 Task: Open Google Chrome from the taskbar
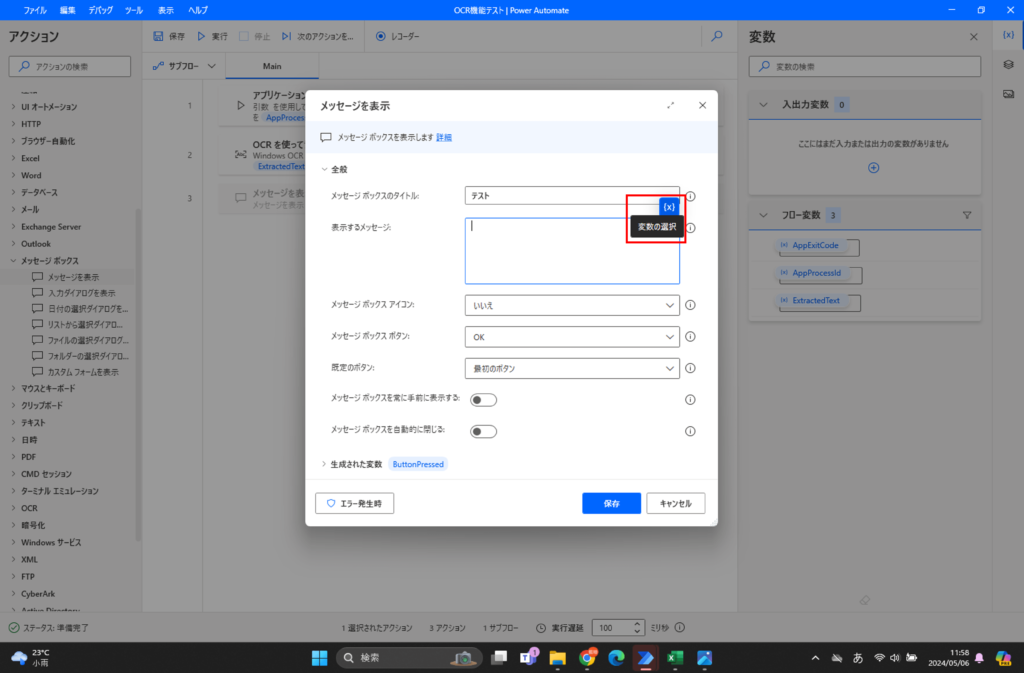point(587,658)
